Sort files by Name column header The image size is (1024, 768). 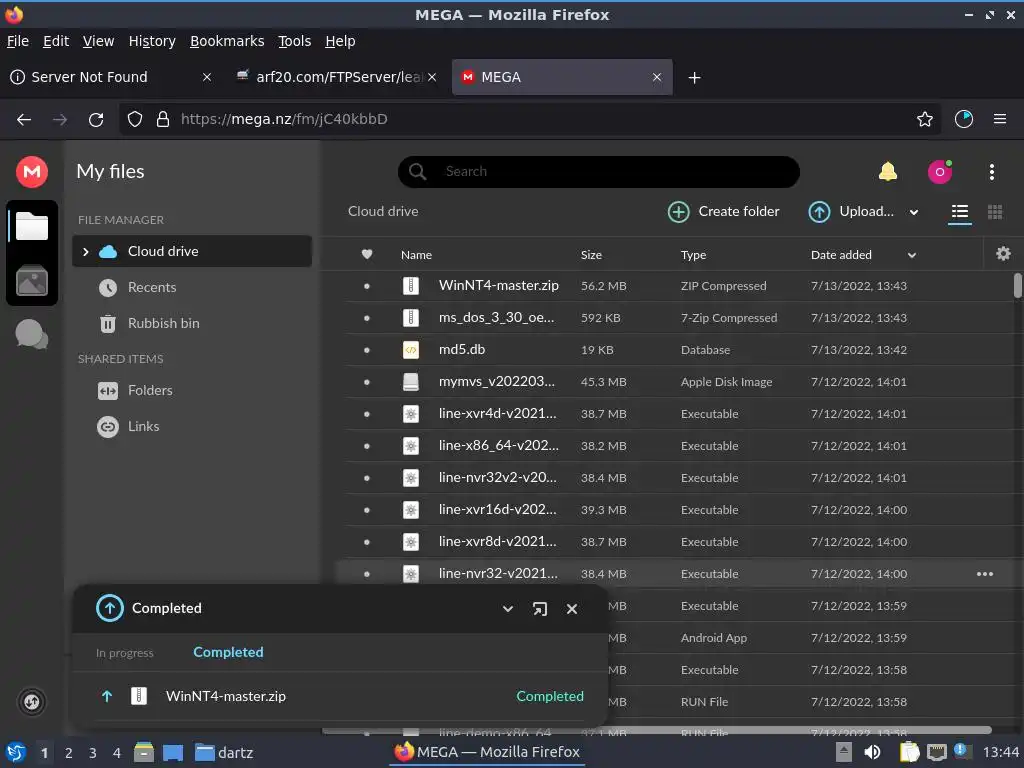(x=416, y=255)
